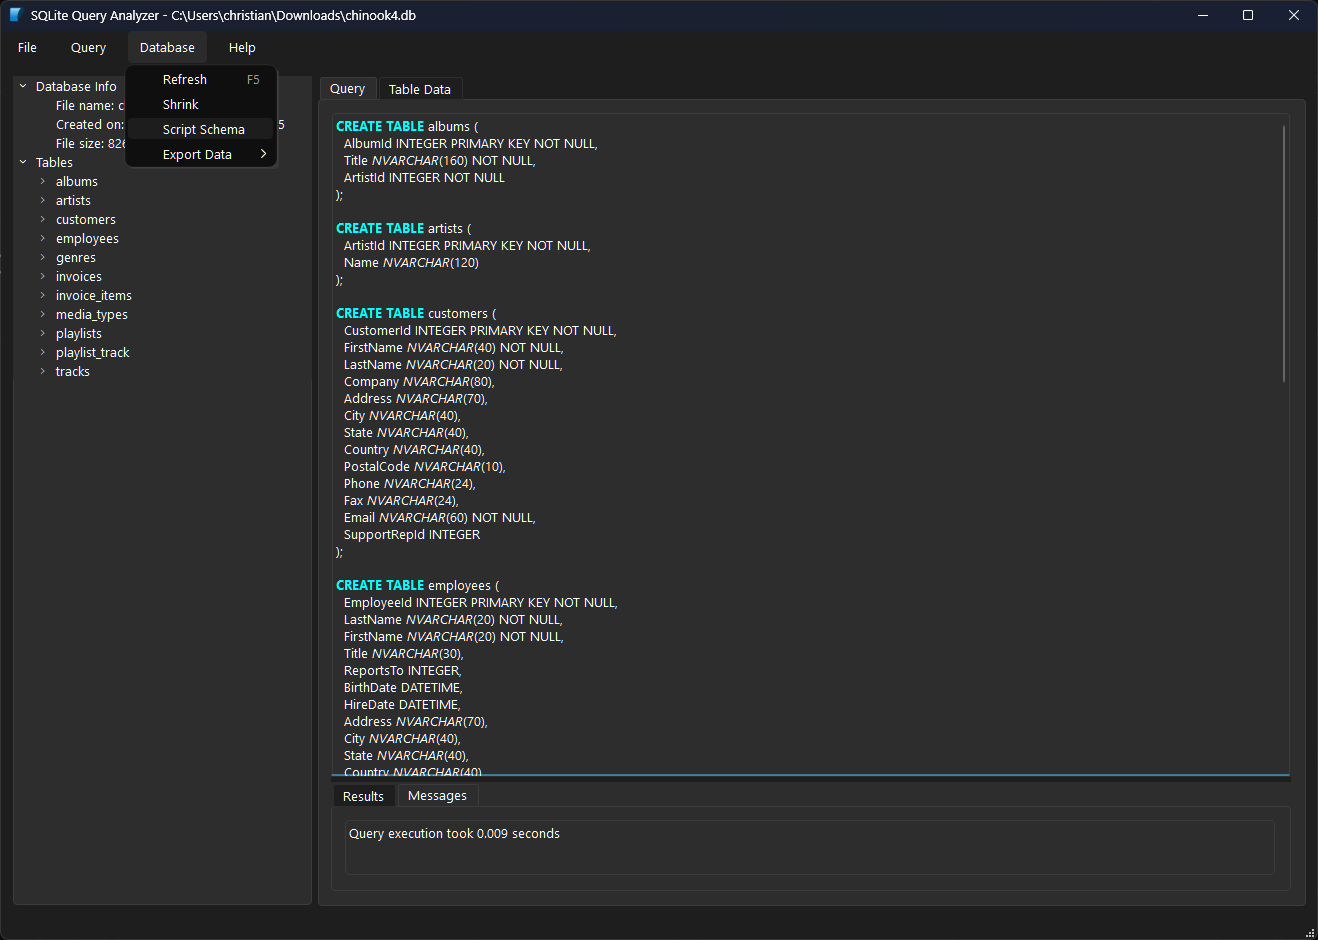
Task: Select the albums table in tree
Action: pyautogui.click(x=77, y=181)
